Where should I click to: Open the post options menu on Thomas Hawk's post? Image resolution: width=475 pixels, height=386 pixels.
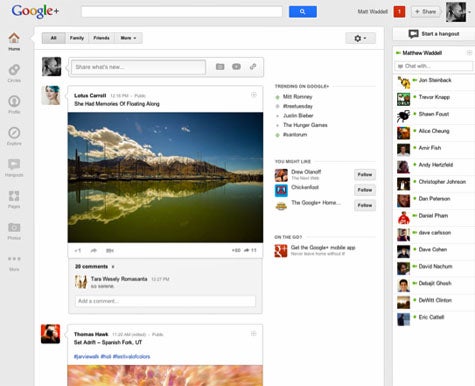(253, 334)
